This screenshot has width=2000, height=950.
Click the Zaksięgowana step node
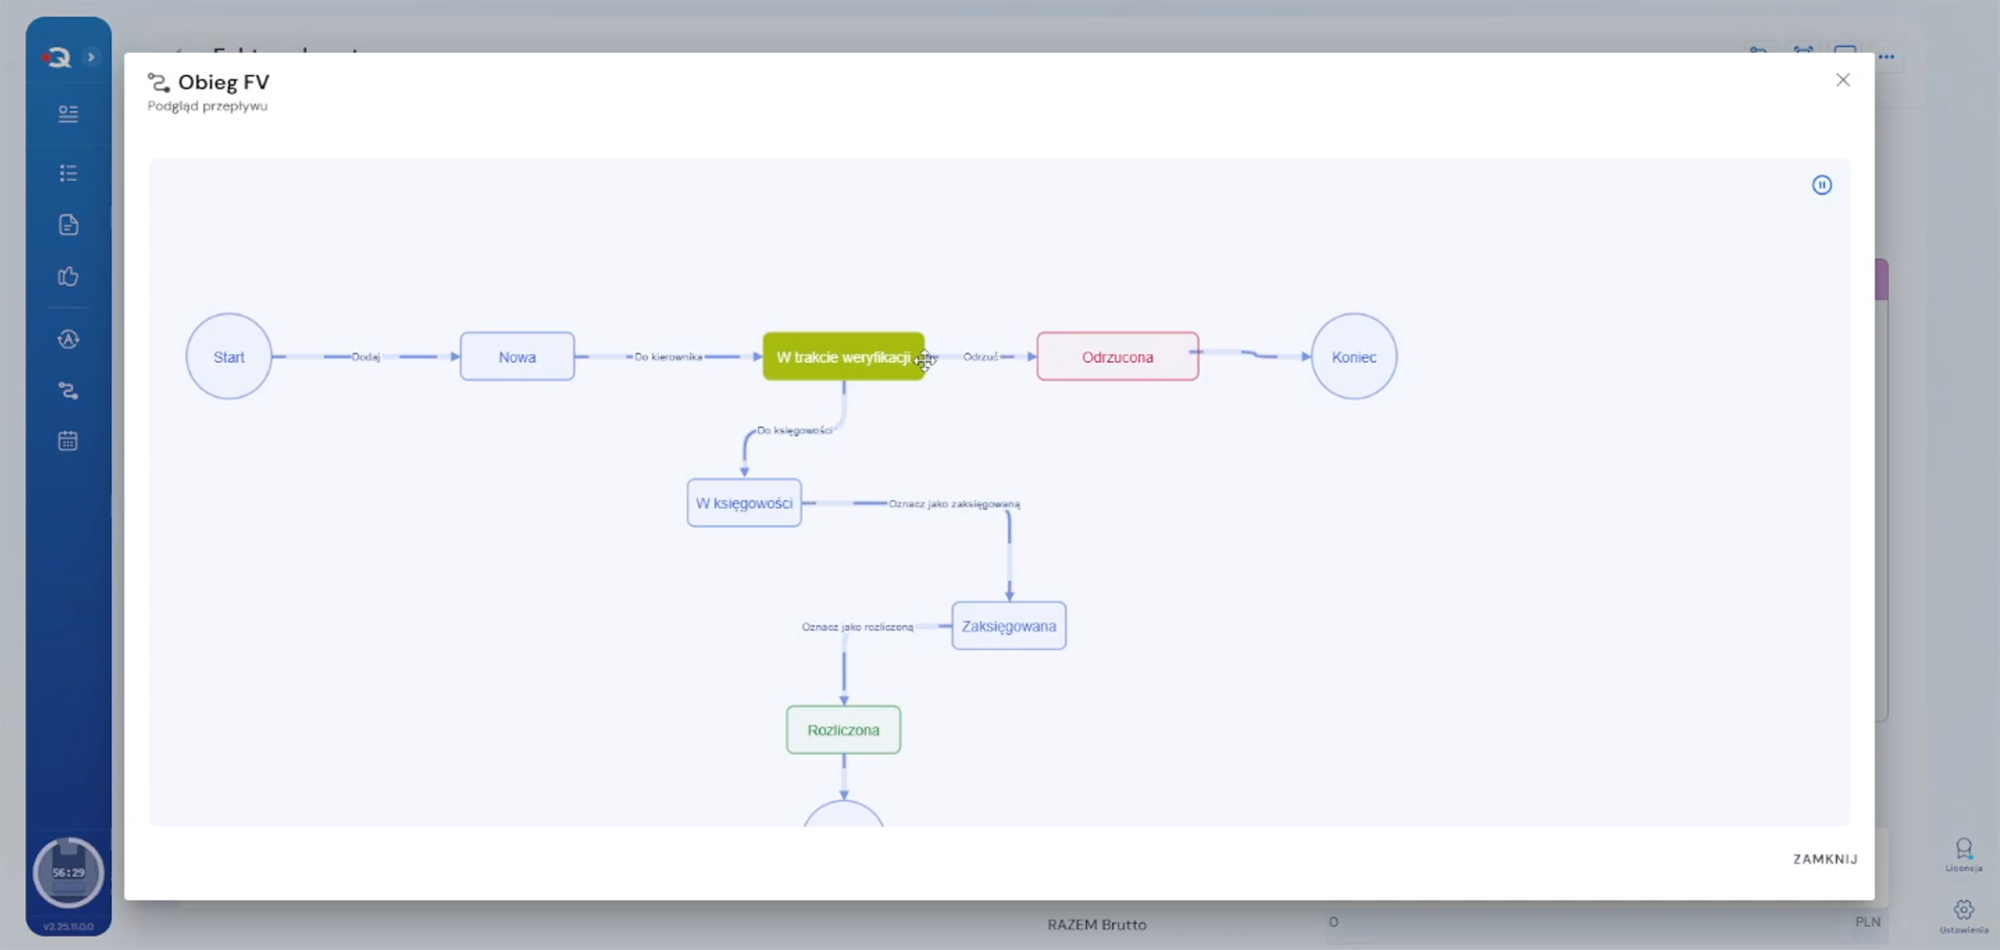[1008, 626]
